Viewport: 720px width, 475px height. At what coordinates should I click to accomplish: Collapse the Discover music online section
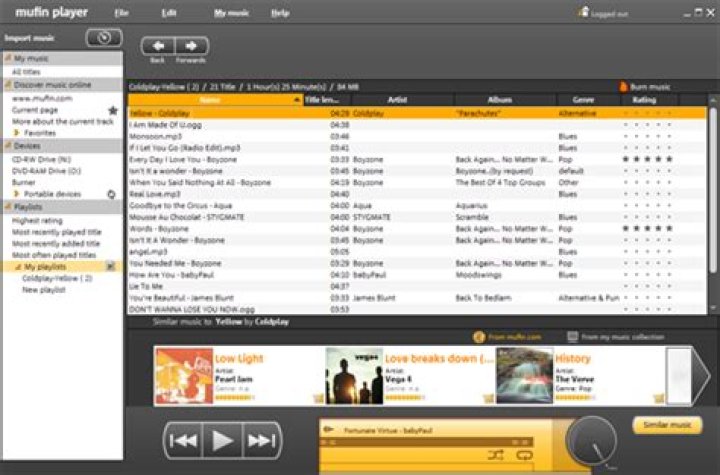[8, 85]
